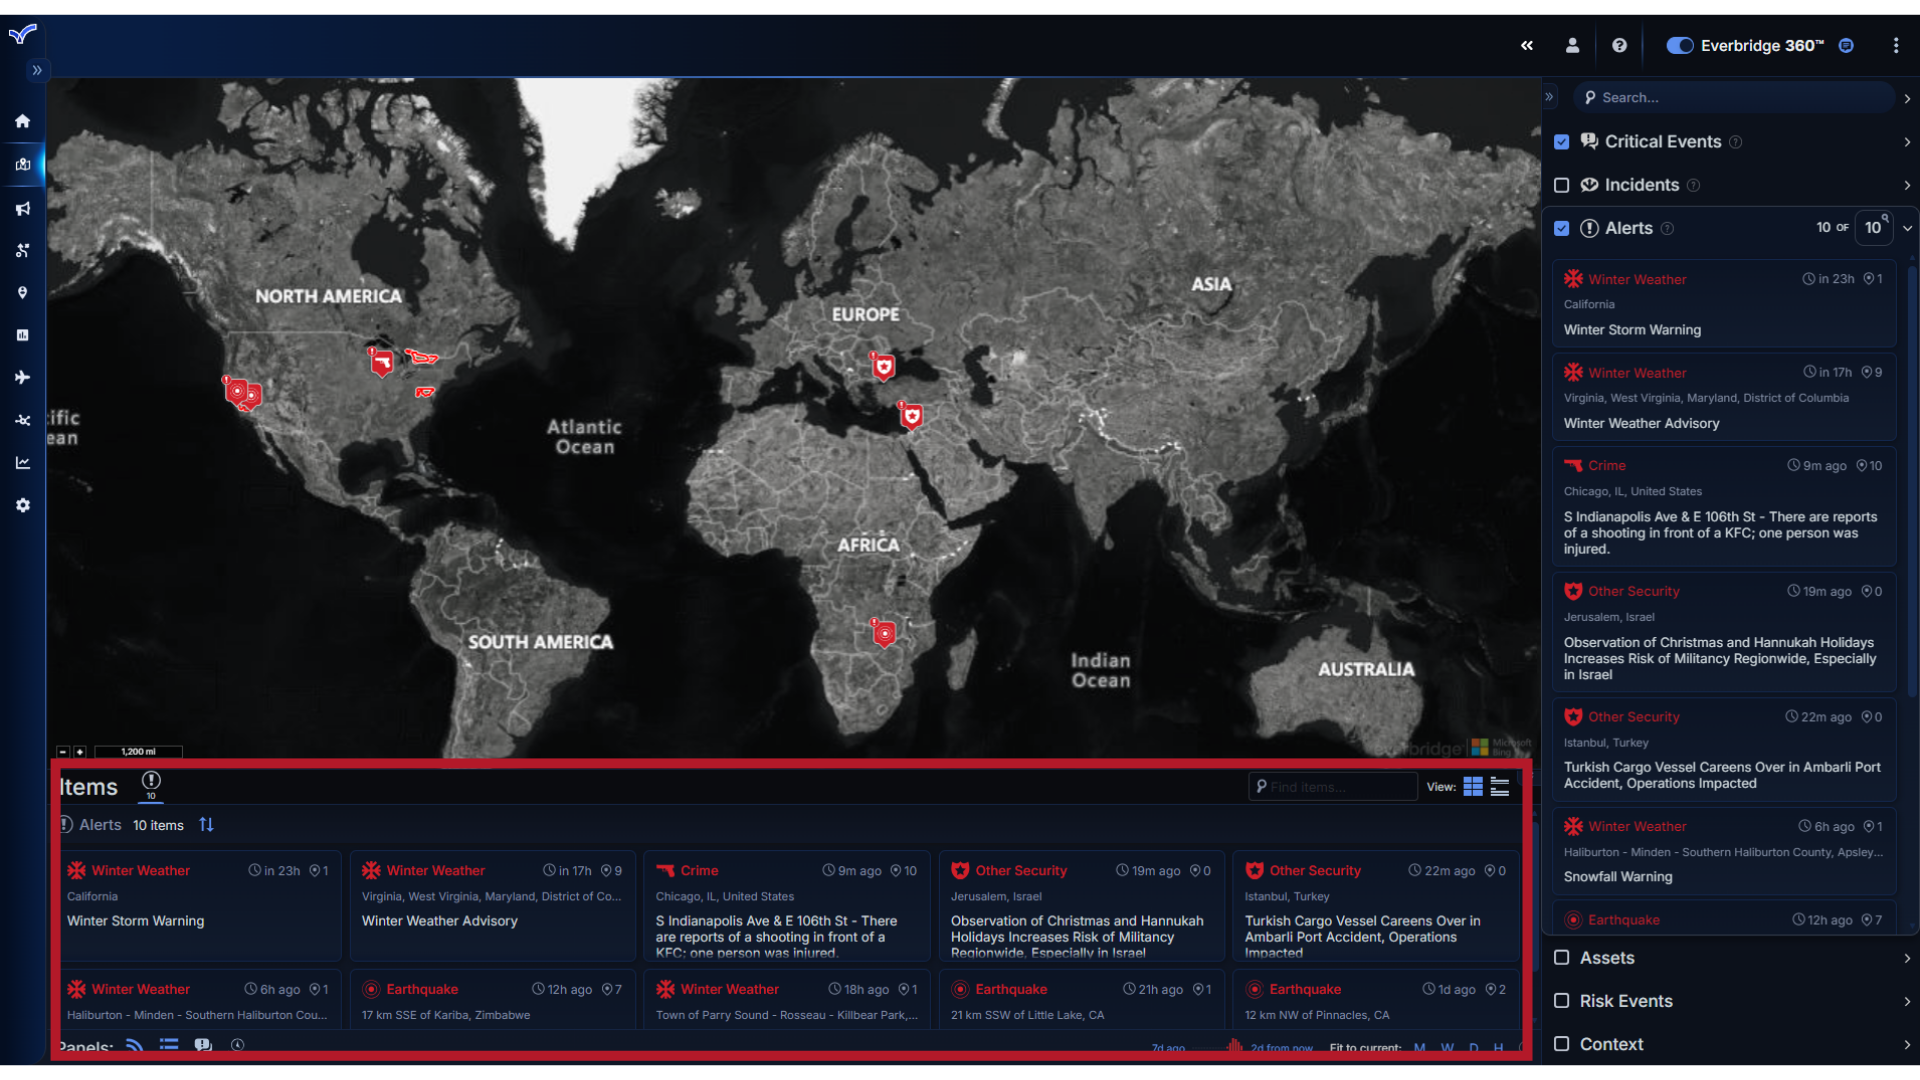The height and width of the screenshot is (1080, 1920).
Task: Open the analytics trend chart icon in sidebar
Action: coord(22,462)
